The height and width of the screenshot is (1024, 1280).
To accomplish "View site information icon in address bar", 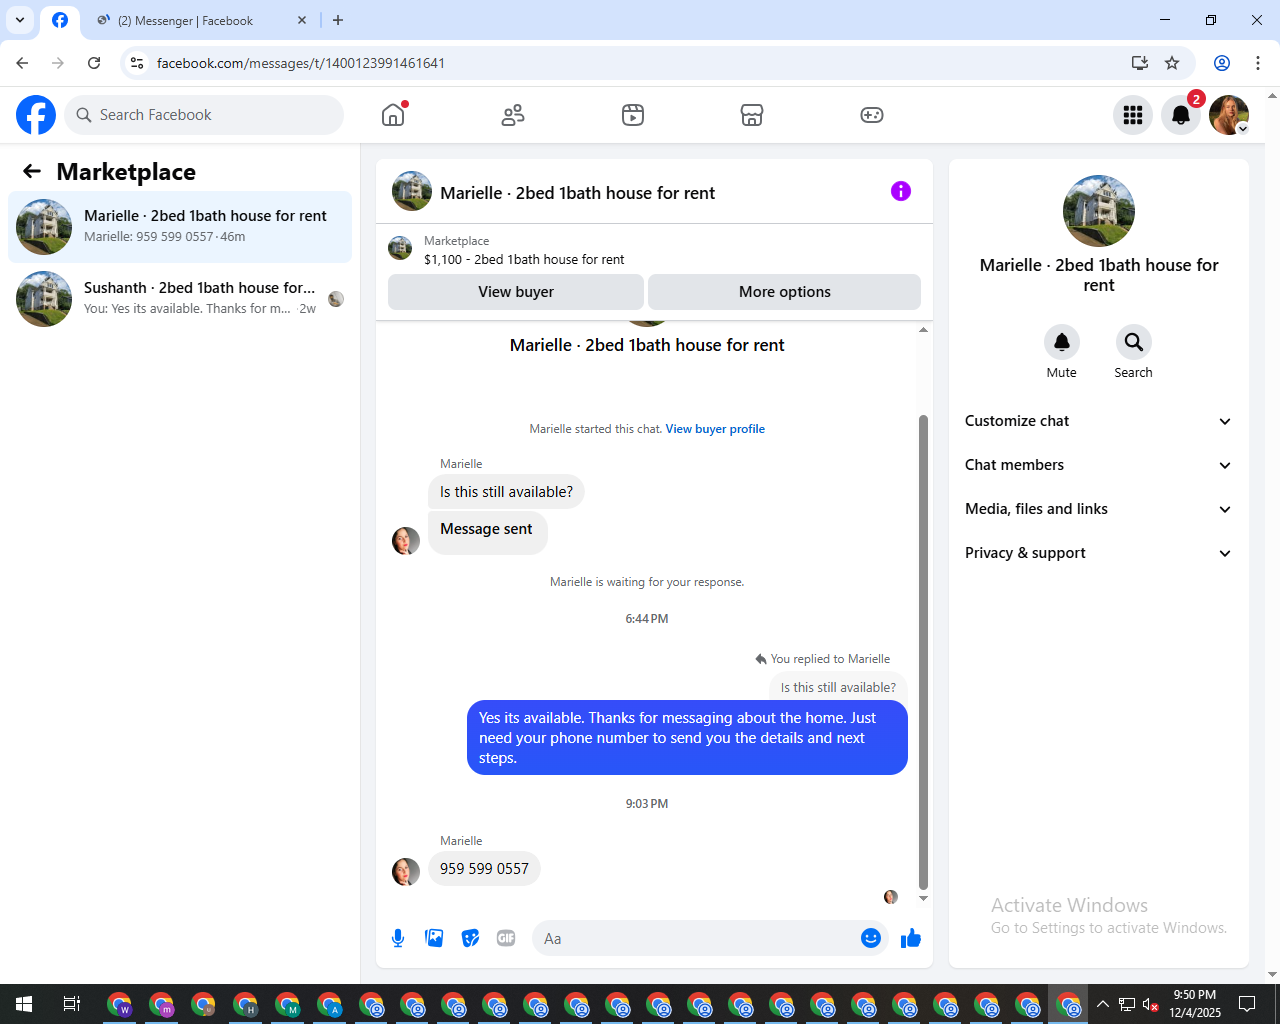I will [x=137, y=63].
